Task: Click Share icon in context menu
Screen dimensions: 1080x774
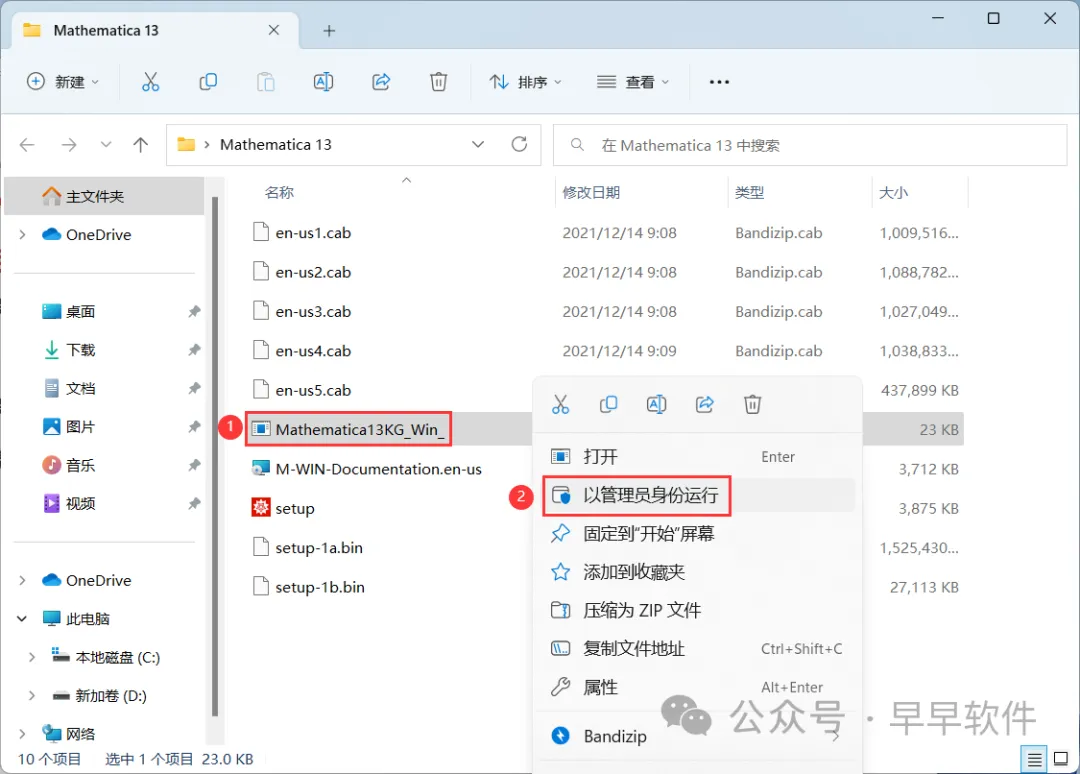Action: 705,404
